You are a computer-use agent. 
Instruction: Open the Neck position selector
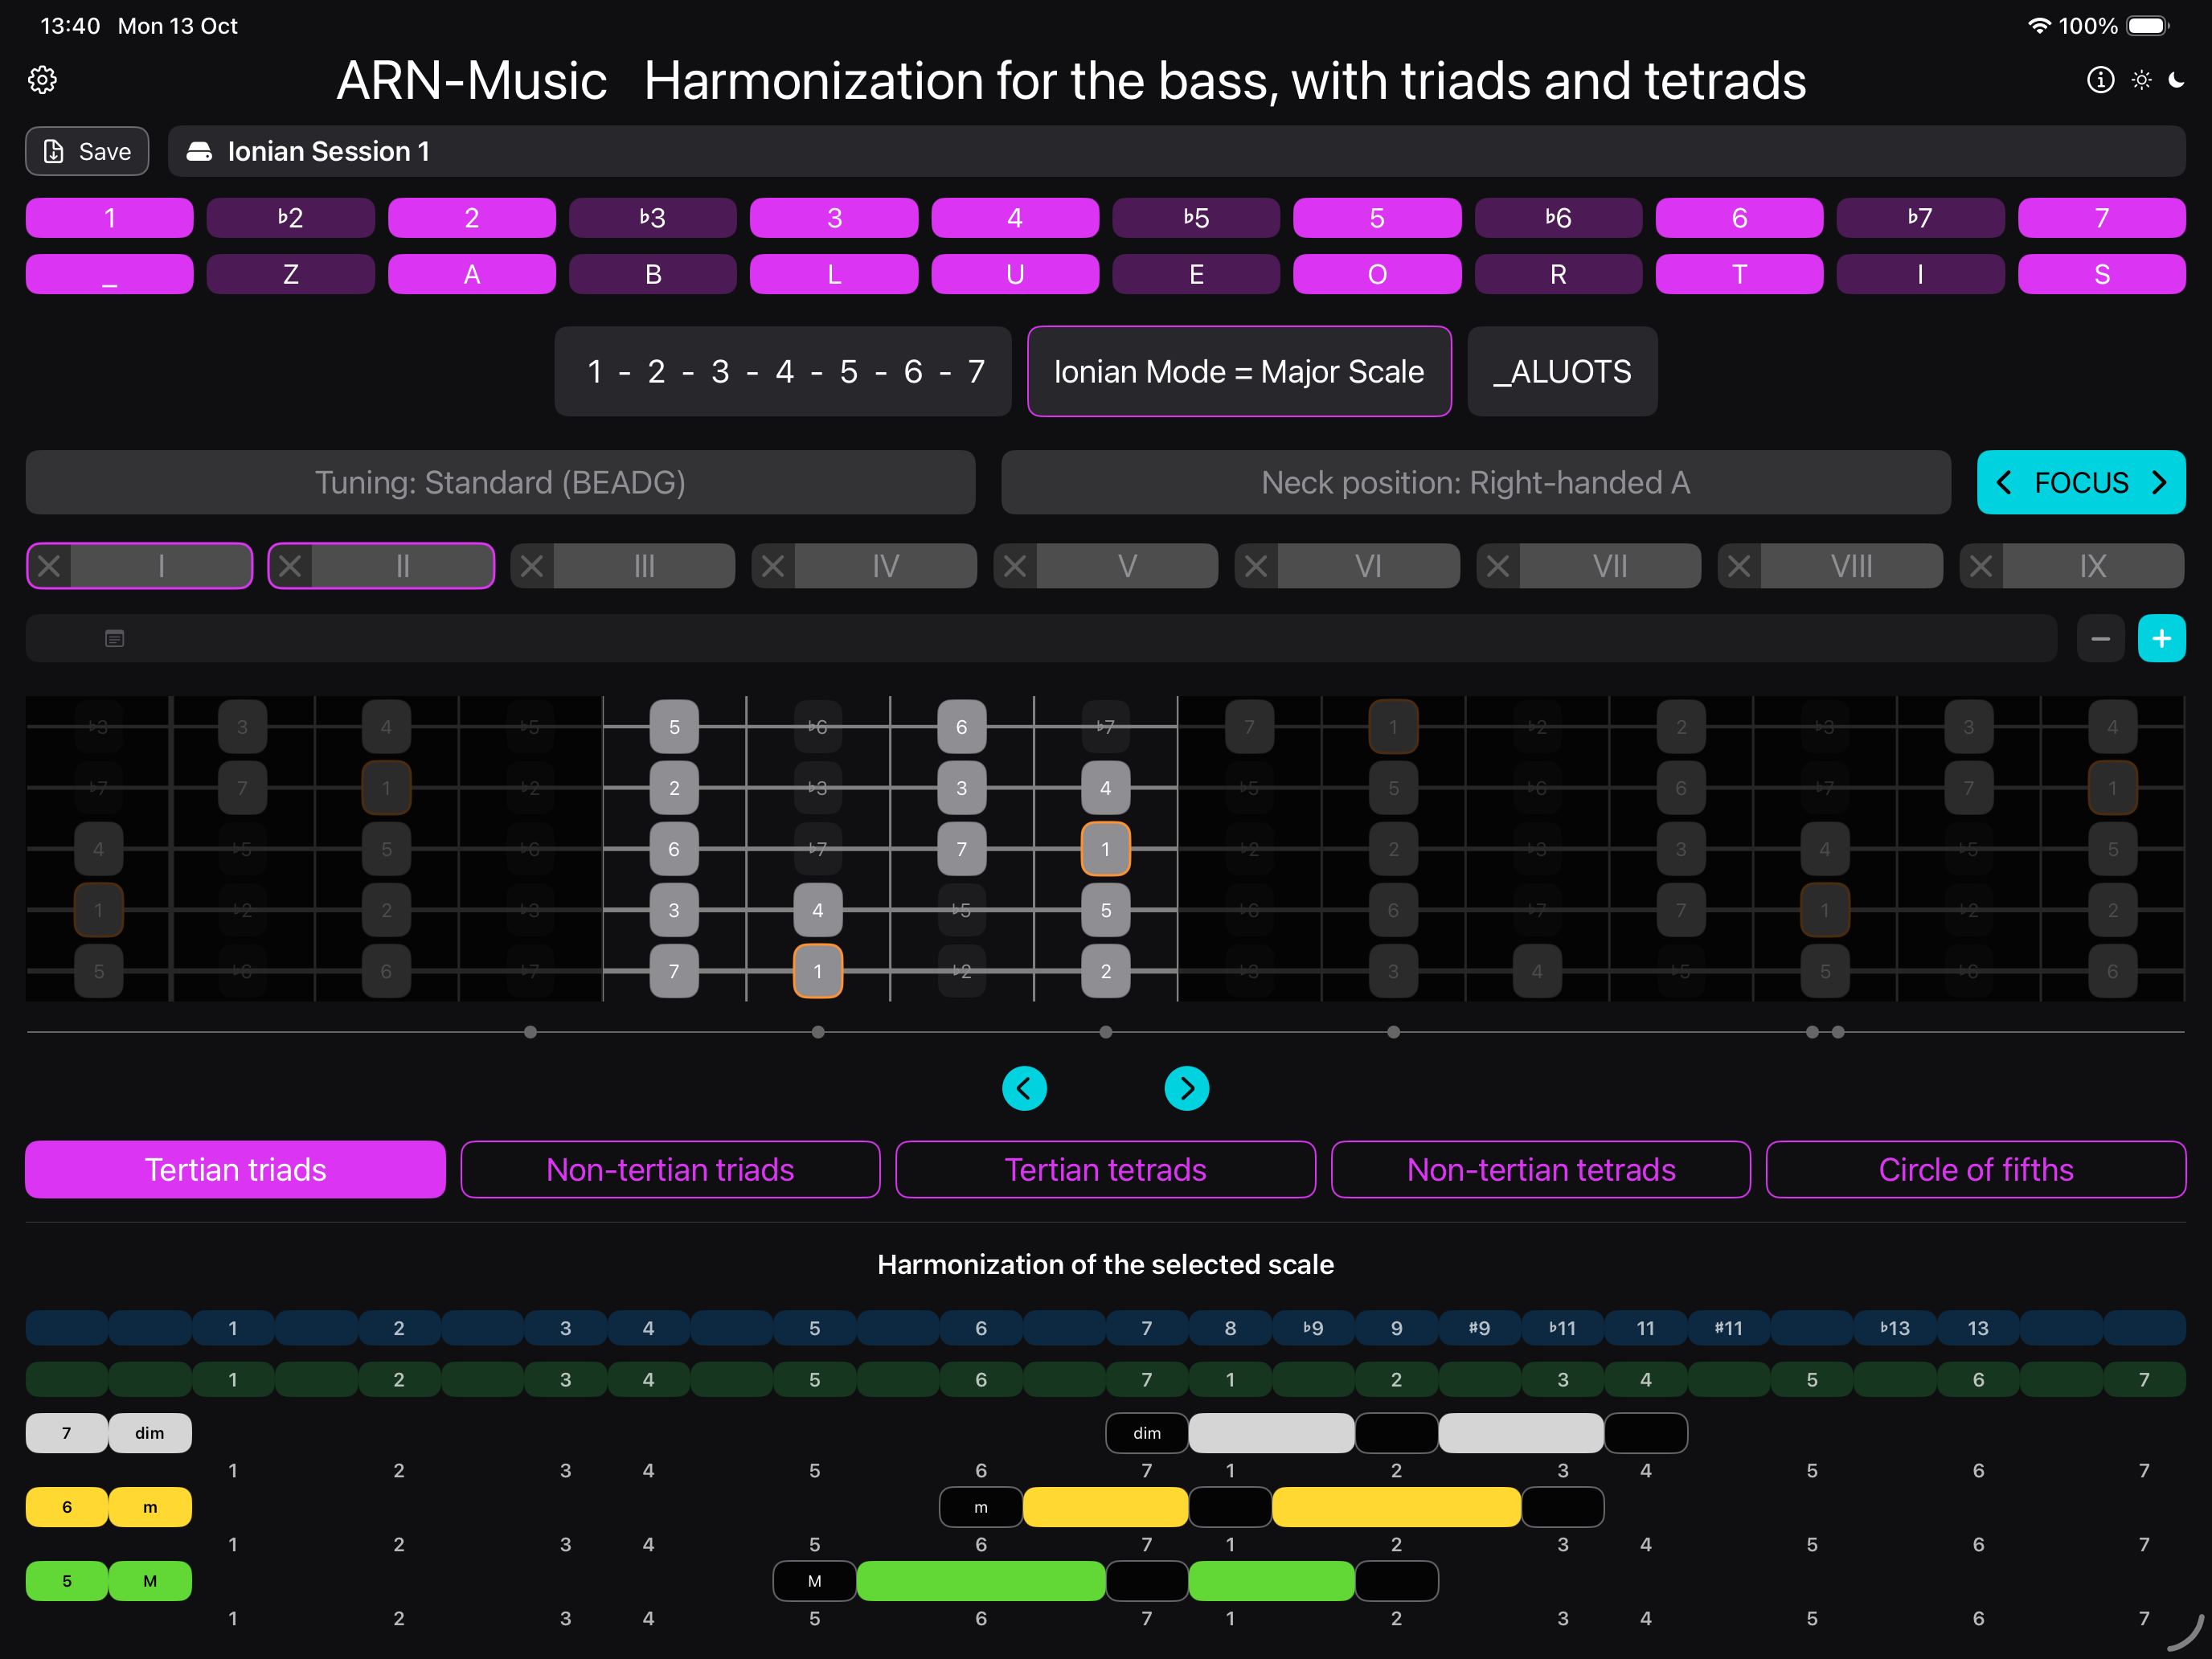tap(1475, 483)
